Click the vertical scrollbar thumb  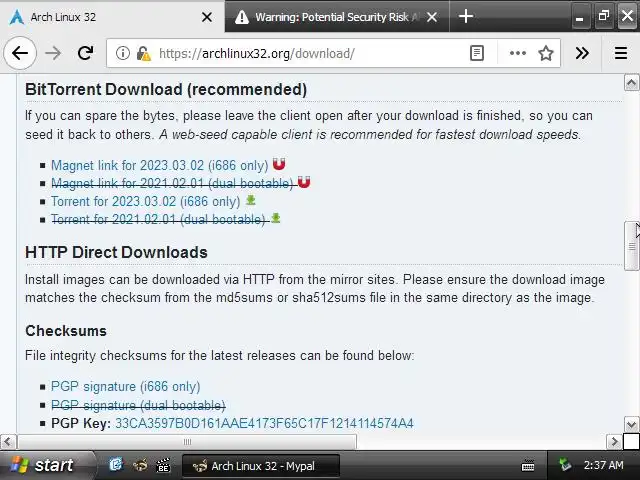(x=631, y=246)
